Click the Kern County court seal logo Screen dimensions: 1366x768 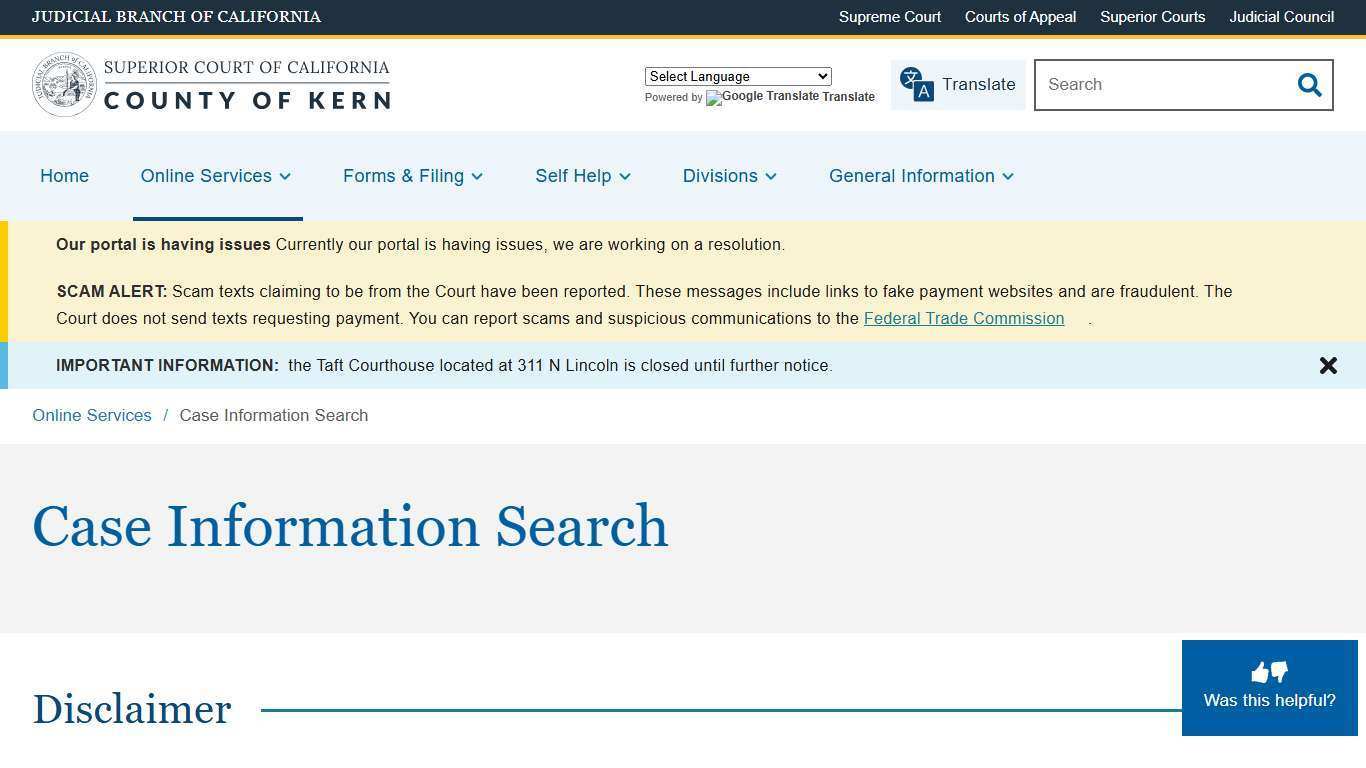pos(64,84)
